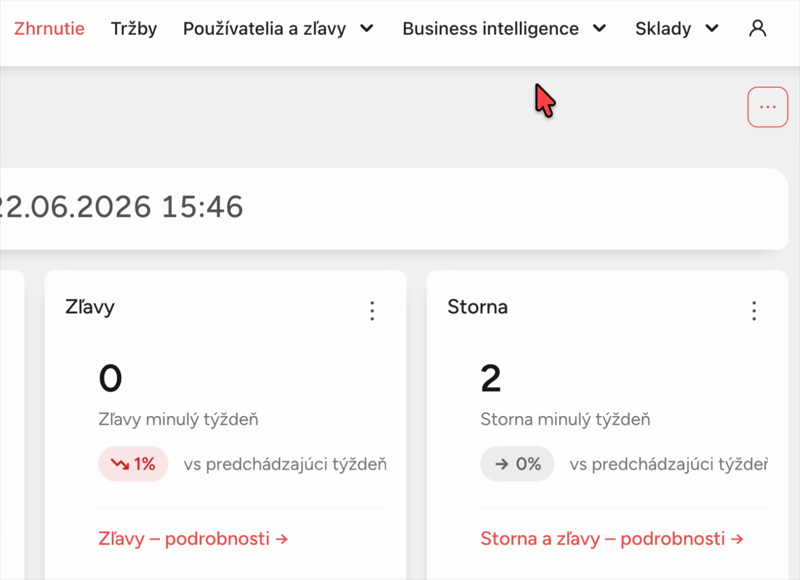Open the Business intelligence menu
The width and height of the screenshot is (800, 580).
(490, 29)
